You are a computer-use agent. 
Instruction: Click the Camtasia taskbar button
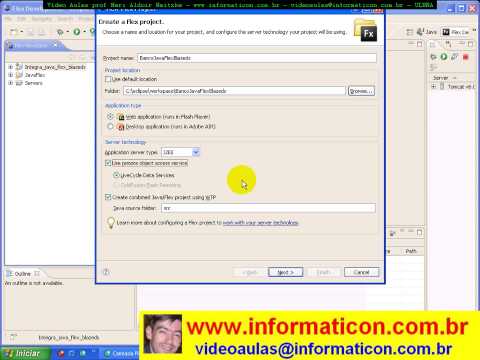[x=120, y=353]
